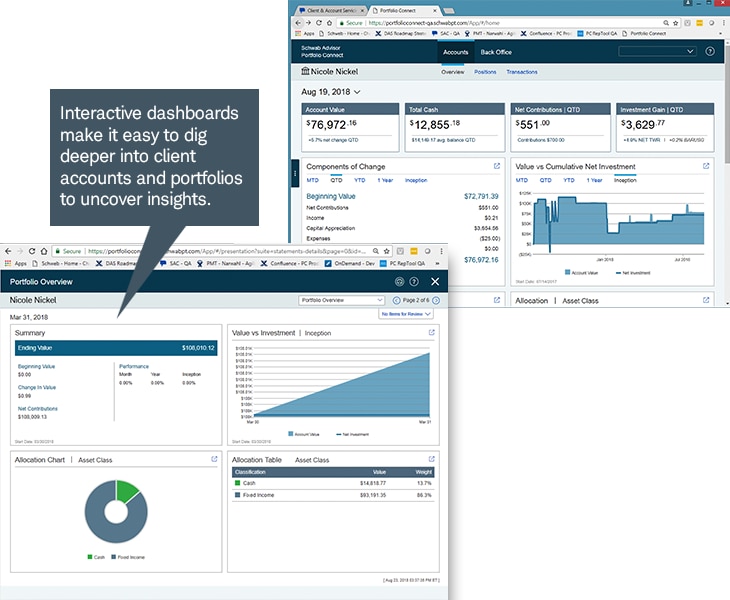The image size is (730, 600).
Task: Select the Positions sub-tab
Action: tap(485, 72)
